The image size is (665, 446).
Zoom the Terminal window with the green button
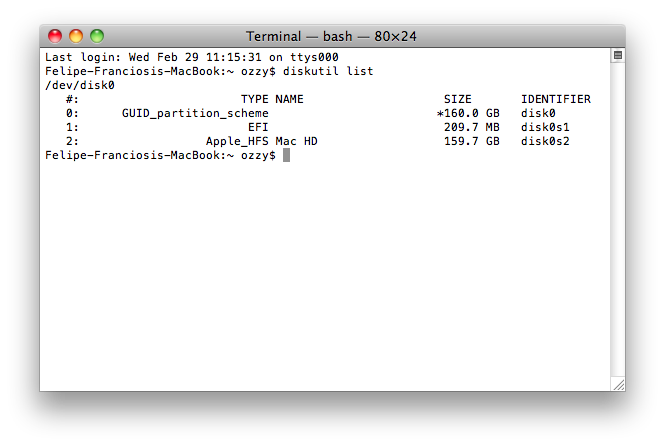tap(97, 36)
